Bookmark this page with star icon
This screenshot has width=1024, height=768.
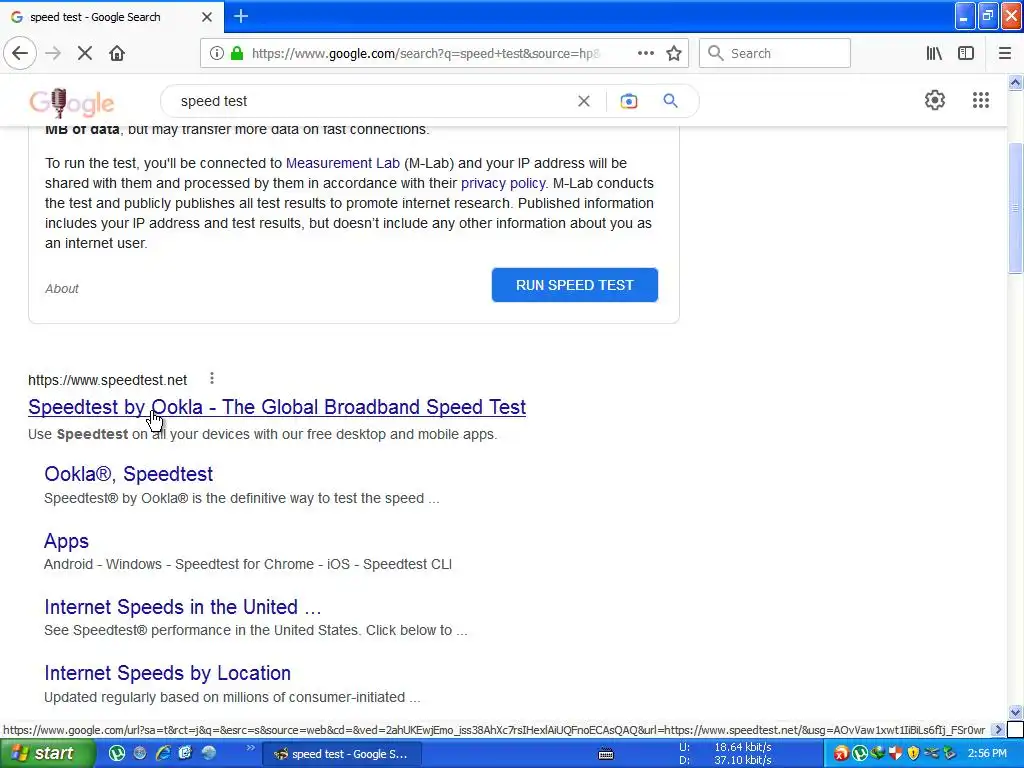click(x=674, y=53)
